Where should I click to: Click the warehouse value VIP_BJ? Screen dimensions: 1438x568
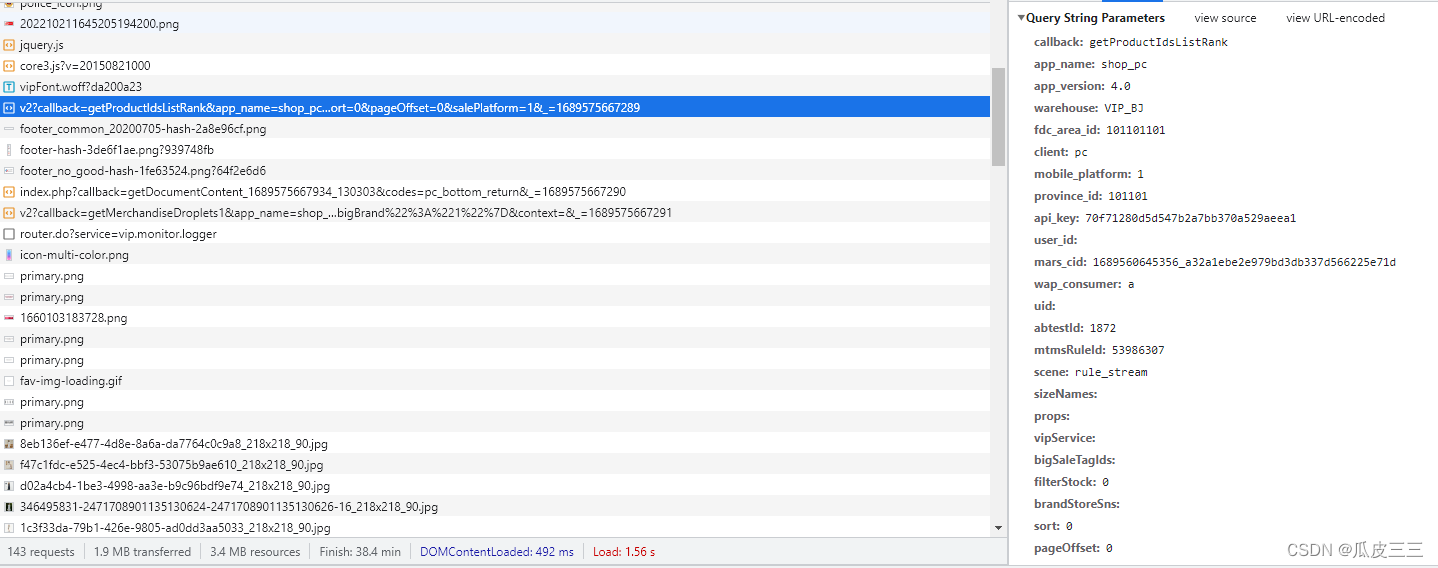tap(1124, 108)
